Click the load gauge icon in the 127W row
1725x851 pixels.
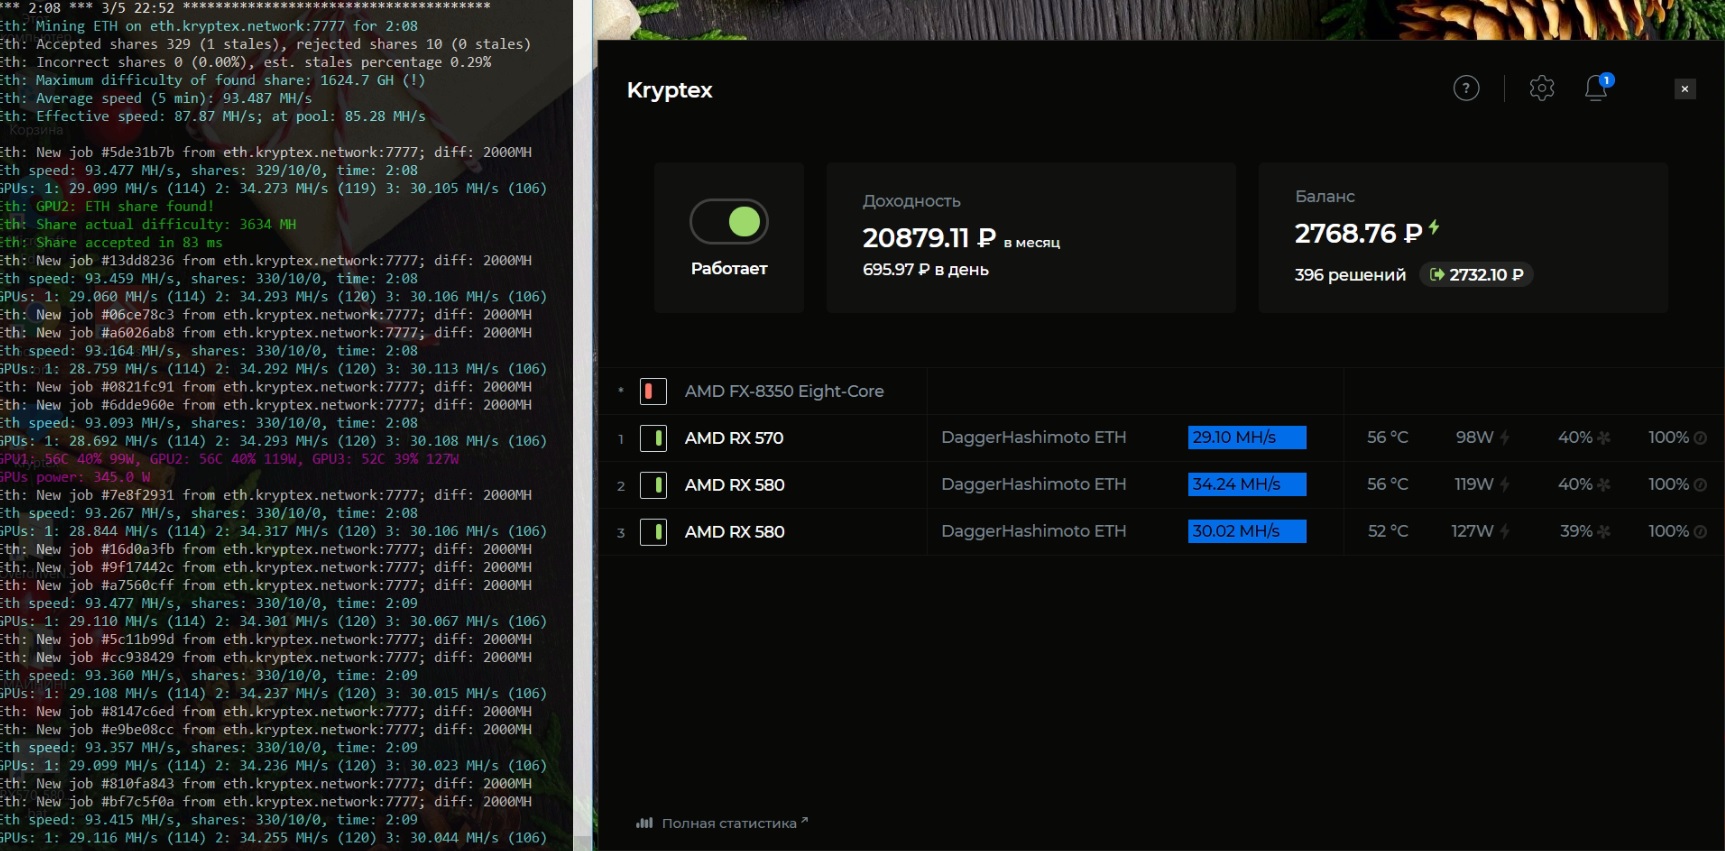pos(1700,532)
